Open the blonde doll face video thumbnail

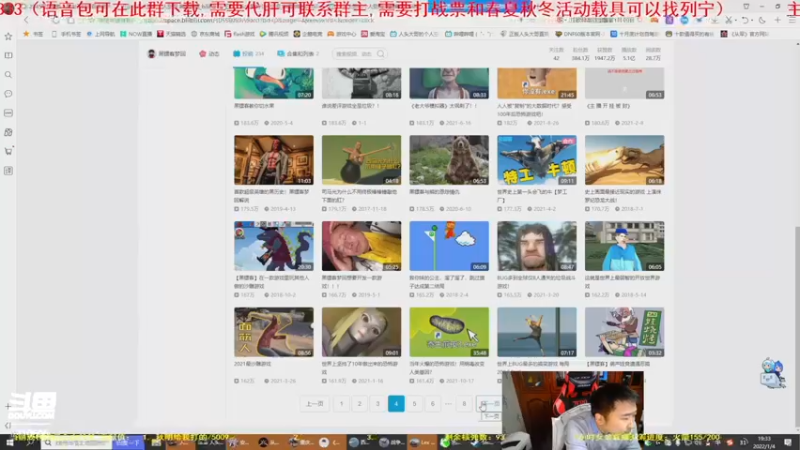click(361, 332)
